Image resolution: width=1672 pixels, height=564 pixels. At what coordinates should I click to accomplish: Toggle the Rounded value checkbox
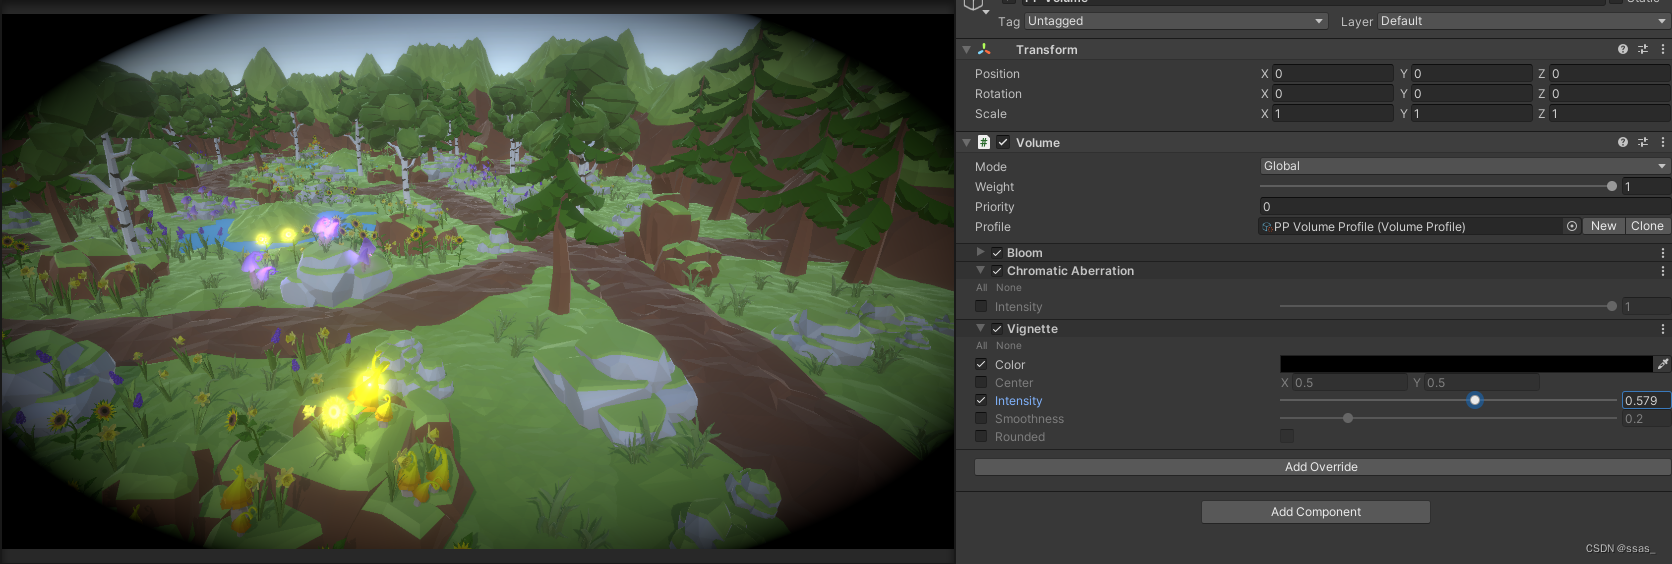pyautogui.click(x=1287, y=436)
